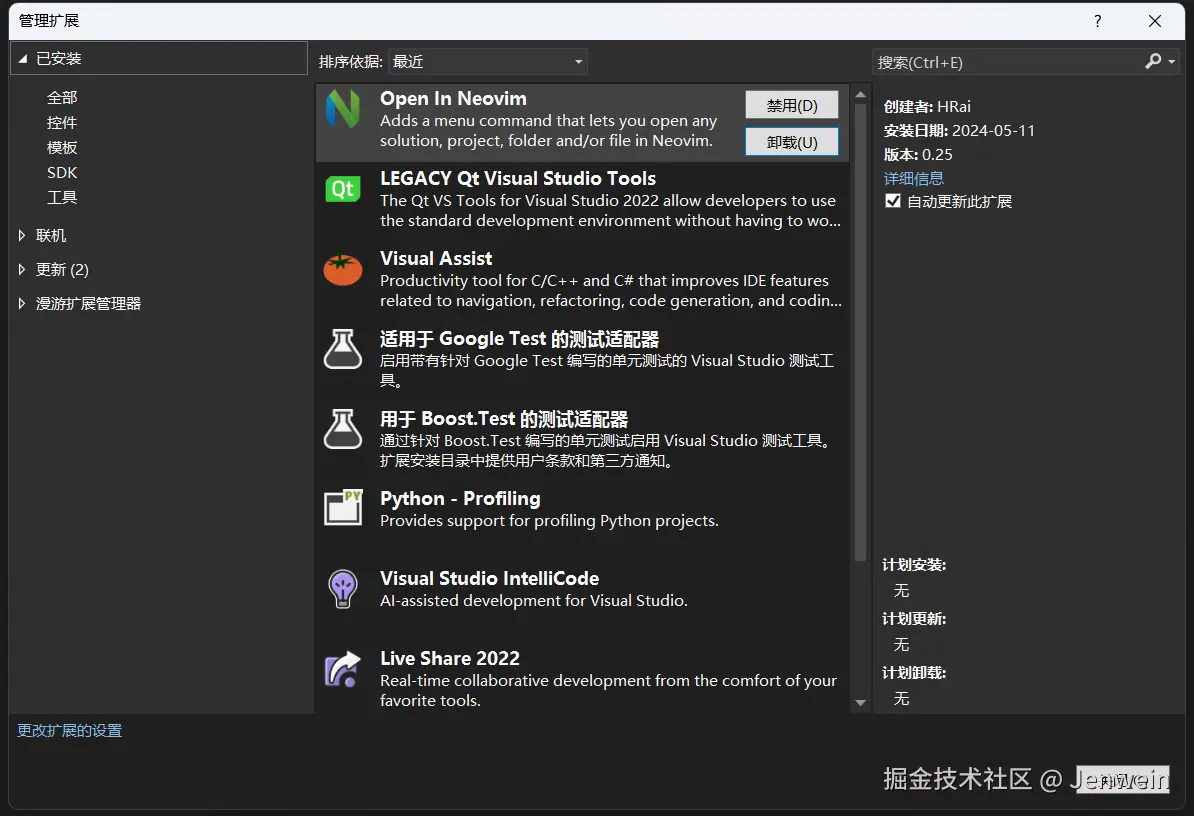
Task: Select the 模板 category
Action: click(62, 148)
